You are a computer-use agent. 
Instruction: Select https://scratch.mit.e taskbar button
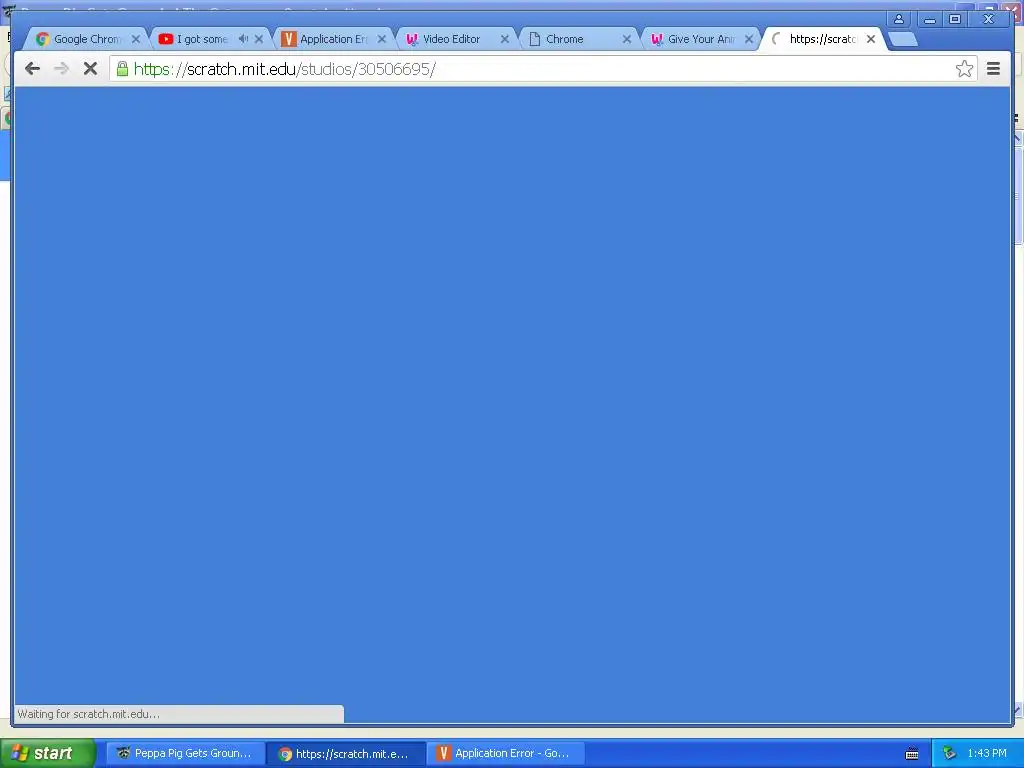[x=346, y=753]
